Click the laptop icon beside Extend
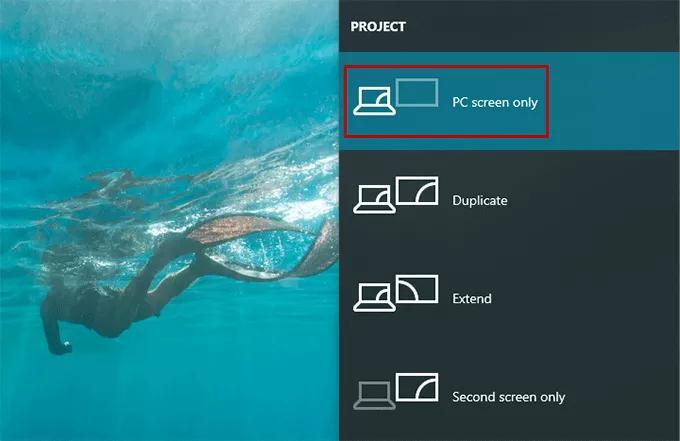The height and width of the screenshot is (441, 680). (374, 297)
